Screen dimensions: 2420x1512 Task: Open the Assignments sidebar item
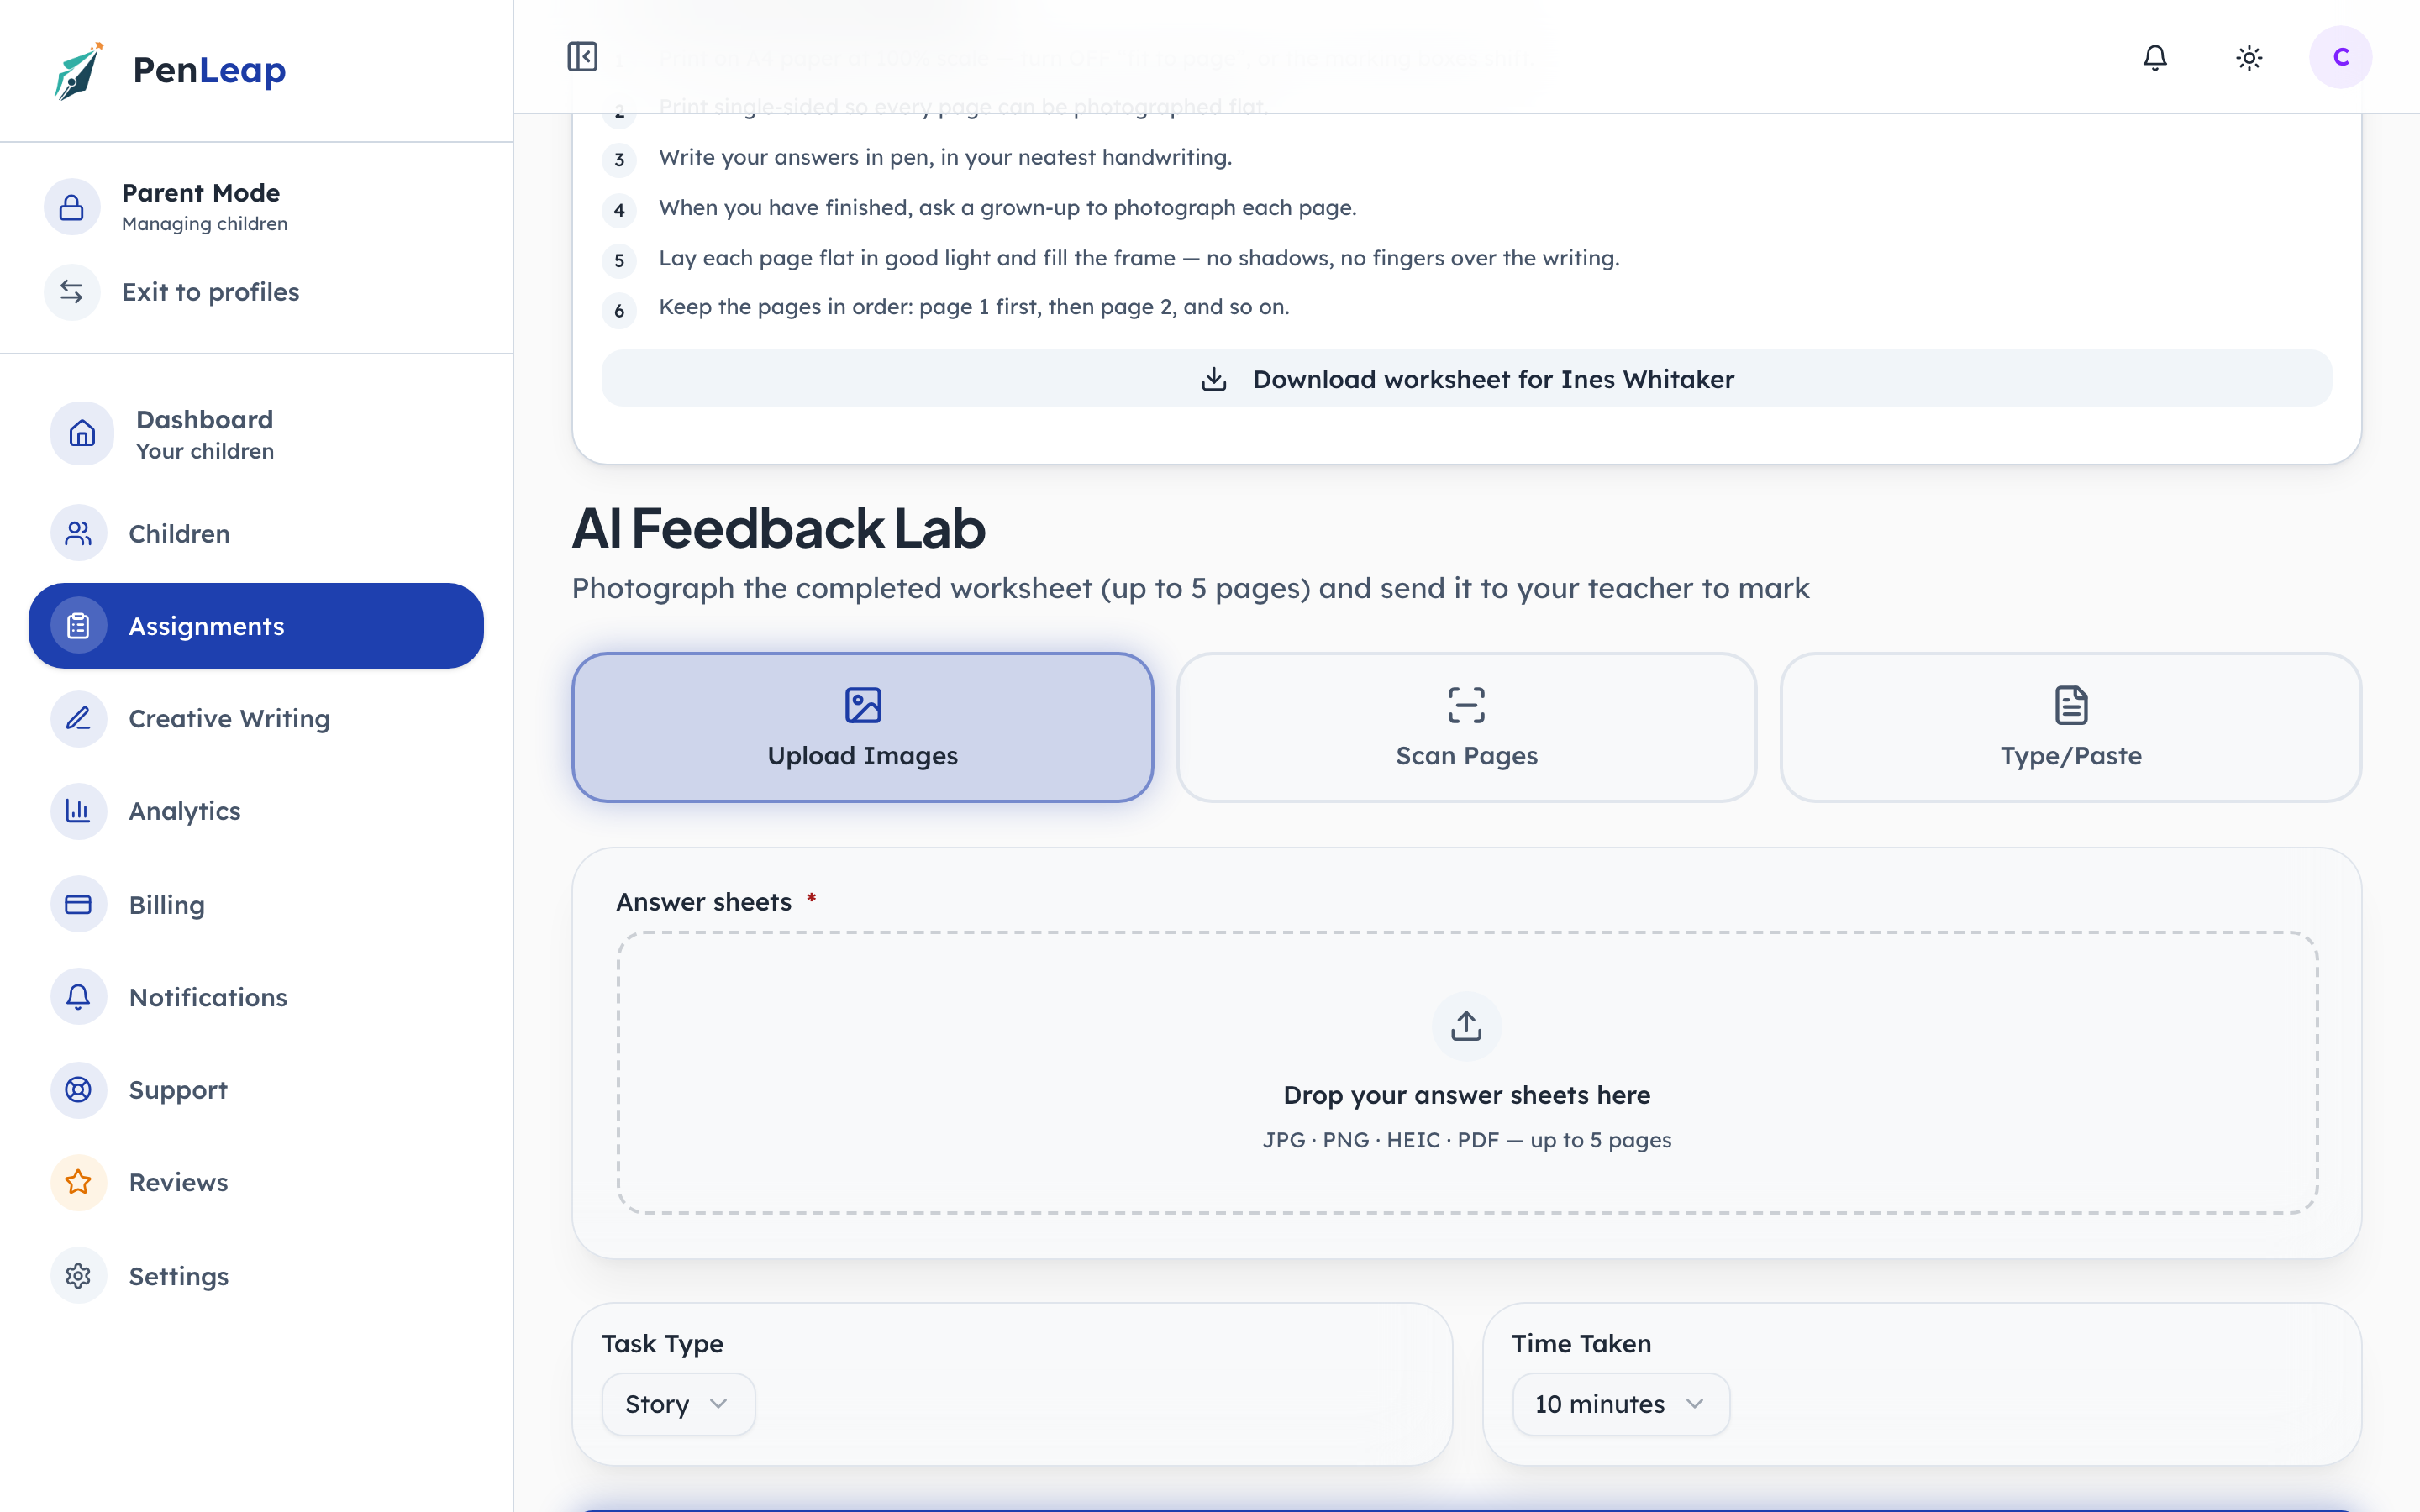pyautogui.click(x=256, y=626)
